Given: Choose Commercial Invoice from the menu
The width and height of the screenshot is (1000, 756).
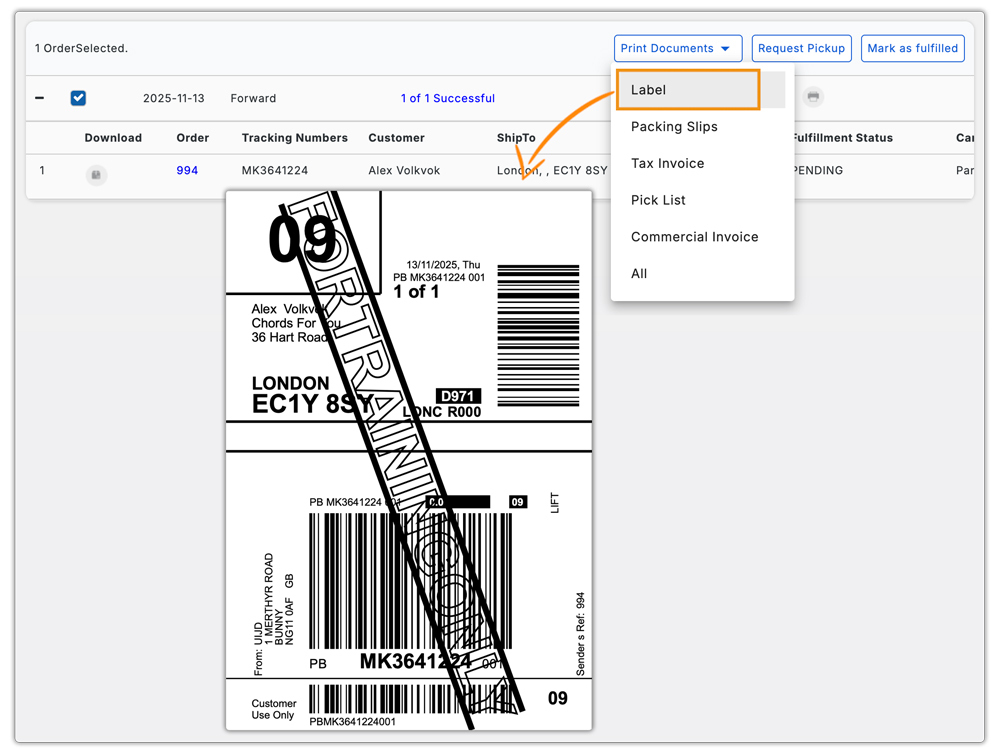Looking at the screenshot, I should tap(694, 237).
